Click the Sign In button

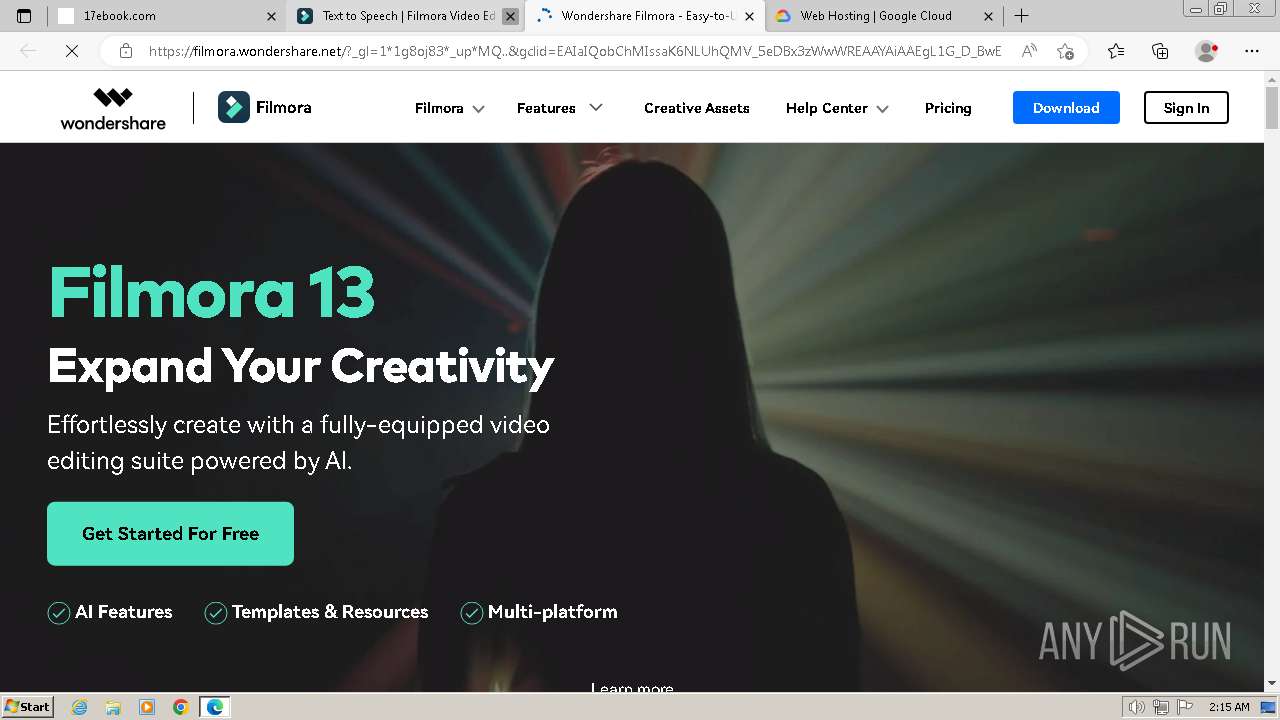pos(1186,108)
